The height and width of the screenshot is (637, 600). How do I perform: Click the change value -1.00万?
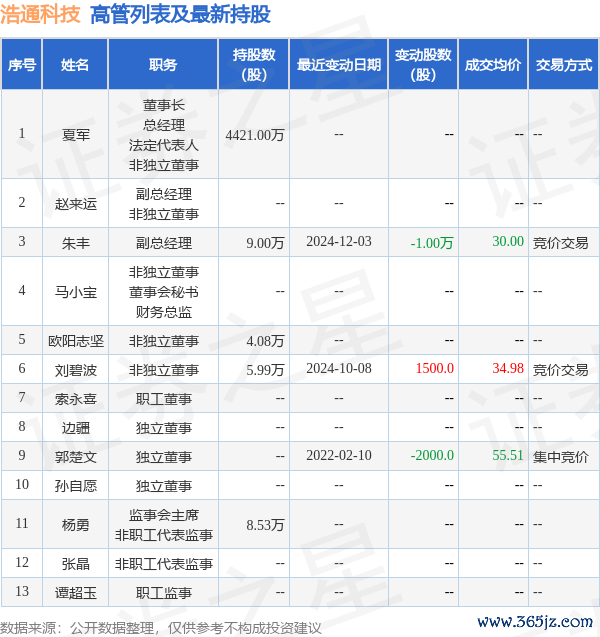pos(432,243)
